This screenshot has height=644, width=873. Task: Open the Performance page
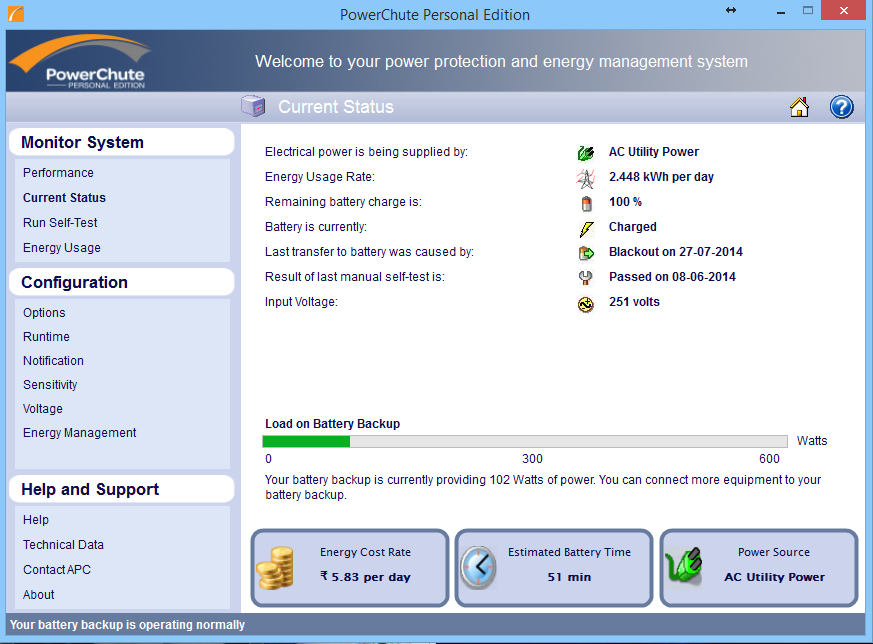58,173
